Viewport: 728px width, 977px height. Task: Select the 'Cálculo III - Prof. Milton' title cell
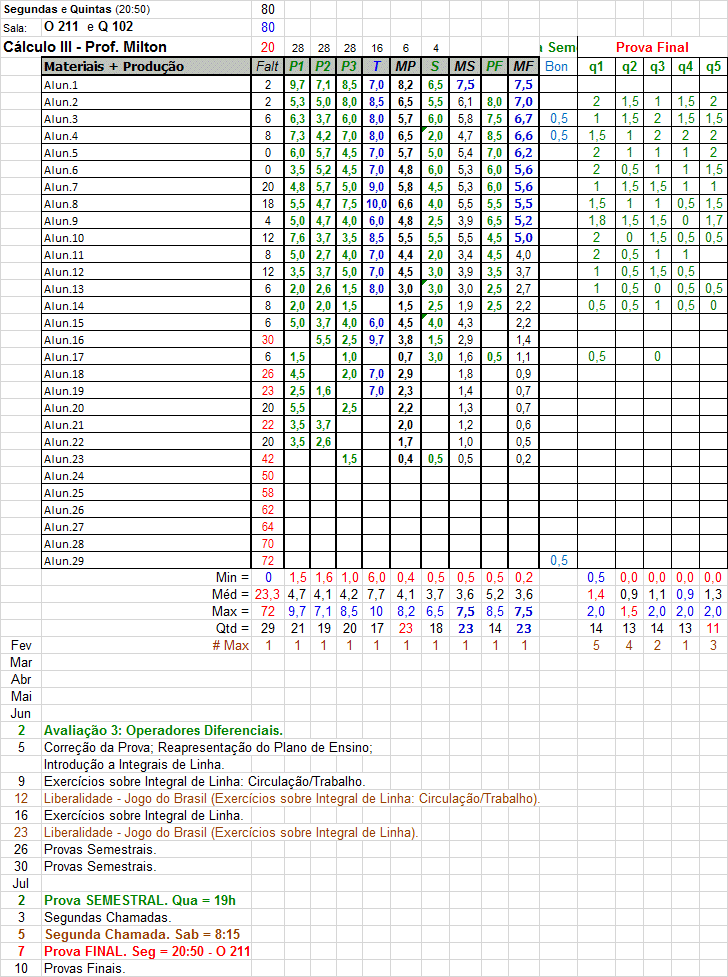[x=86, y=47]
